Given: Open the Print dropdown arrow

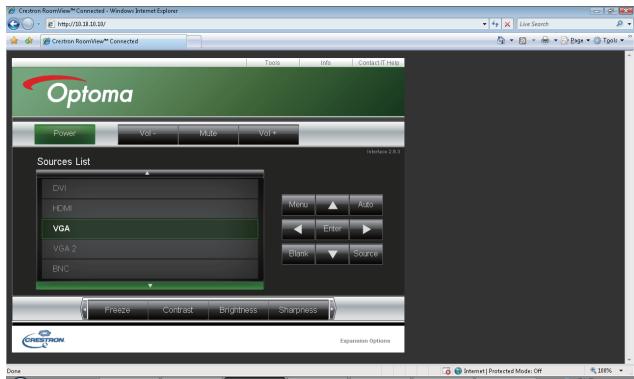Looking at the screenshot, I should [555, 40].
